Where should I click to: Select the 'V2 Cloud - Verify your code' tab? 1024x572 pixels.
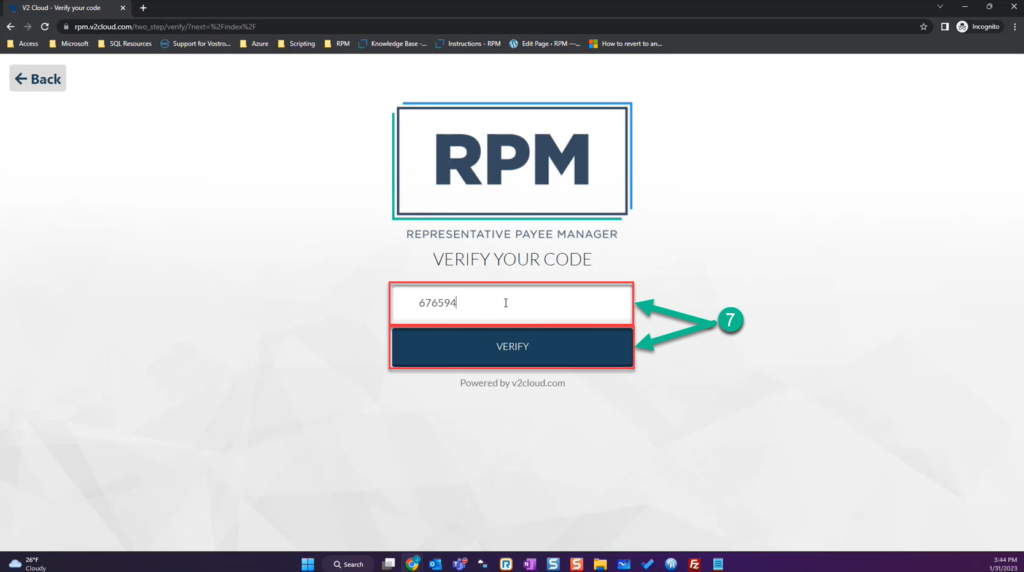point(65,8)
